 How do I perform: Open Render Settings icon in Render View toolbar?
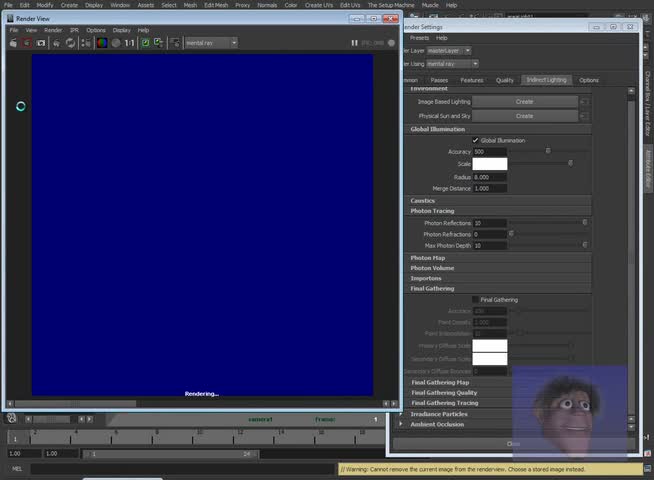(86, 43)
